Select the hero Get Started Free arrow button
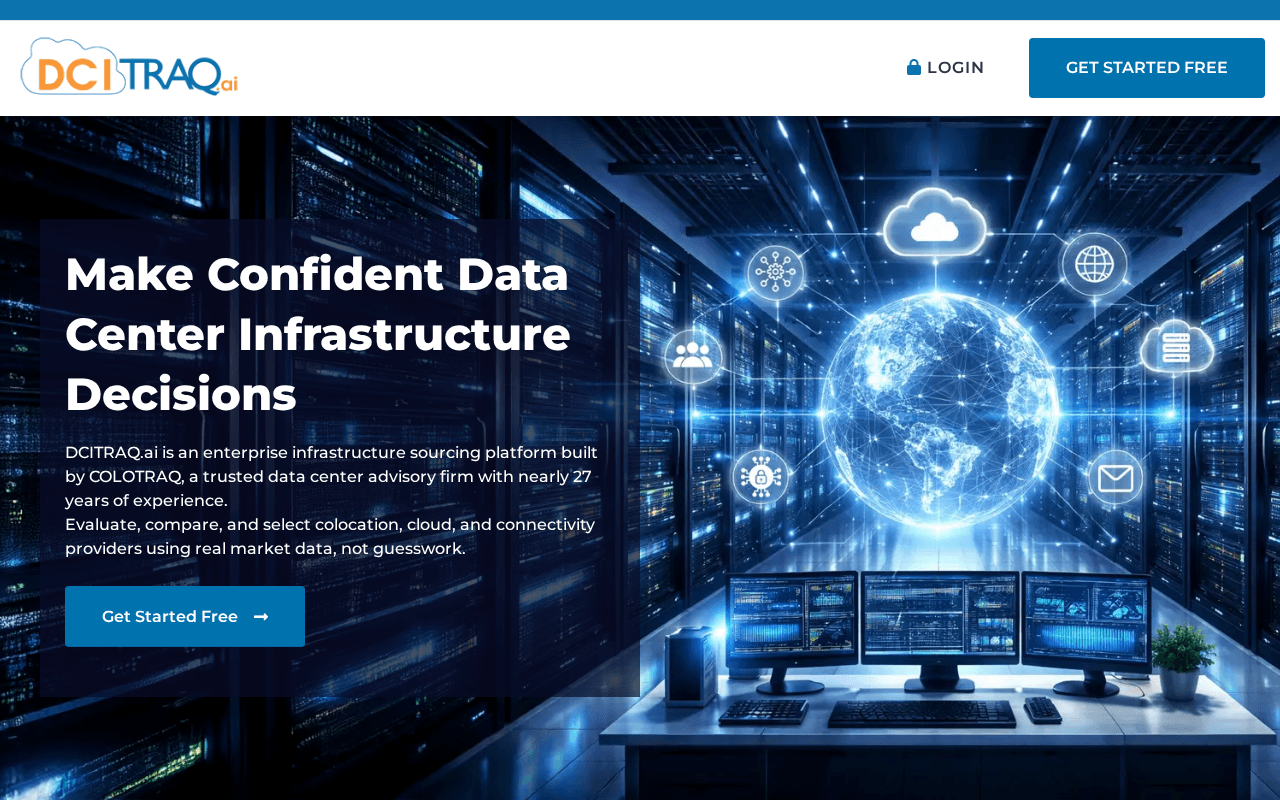This screenshot has width=1280, height=800. (185, 616)
